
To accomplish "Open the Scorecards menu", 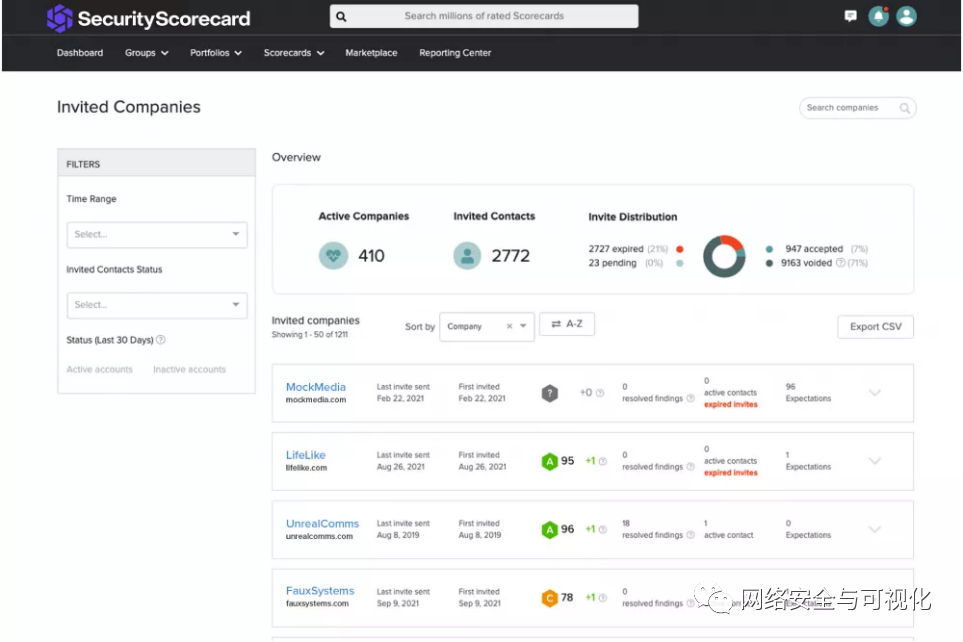I will click(294, 53).
